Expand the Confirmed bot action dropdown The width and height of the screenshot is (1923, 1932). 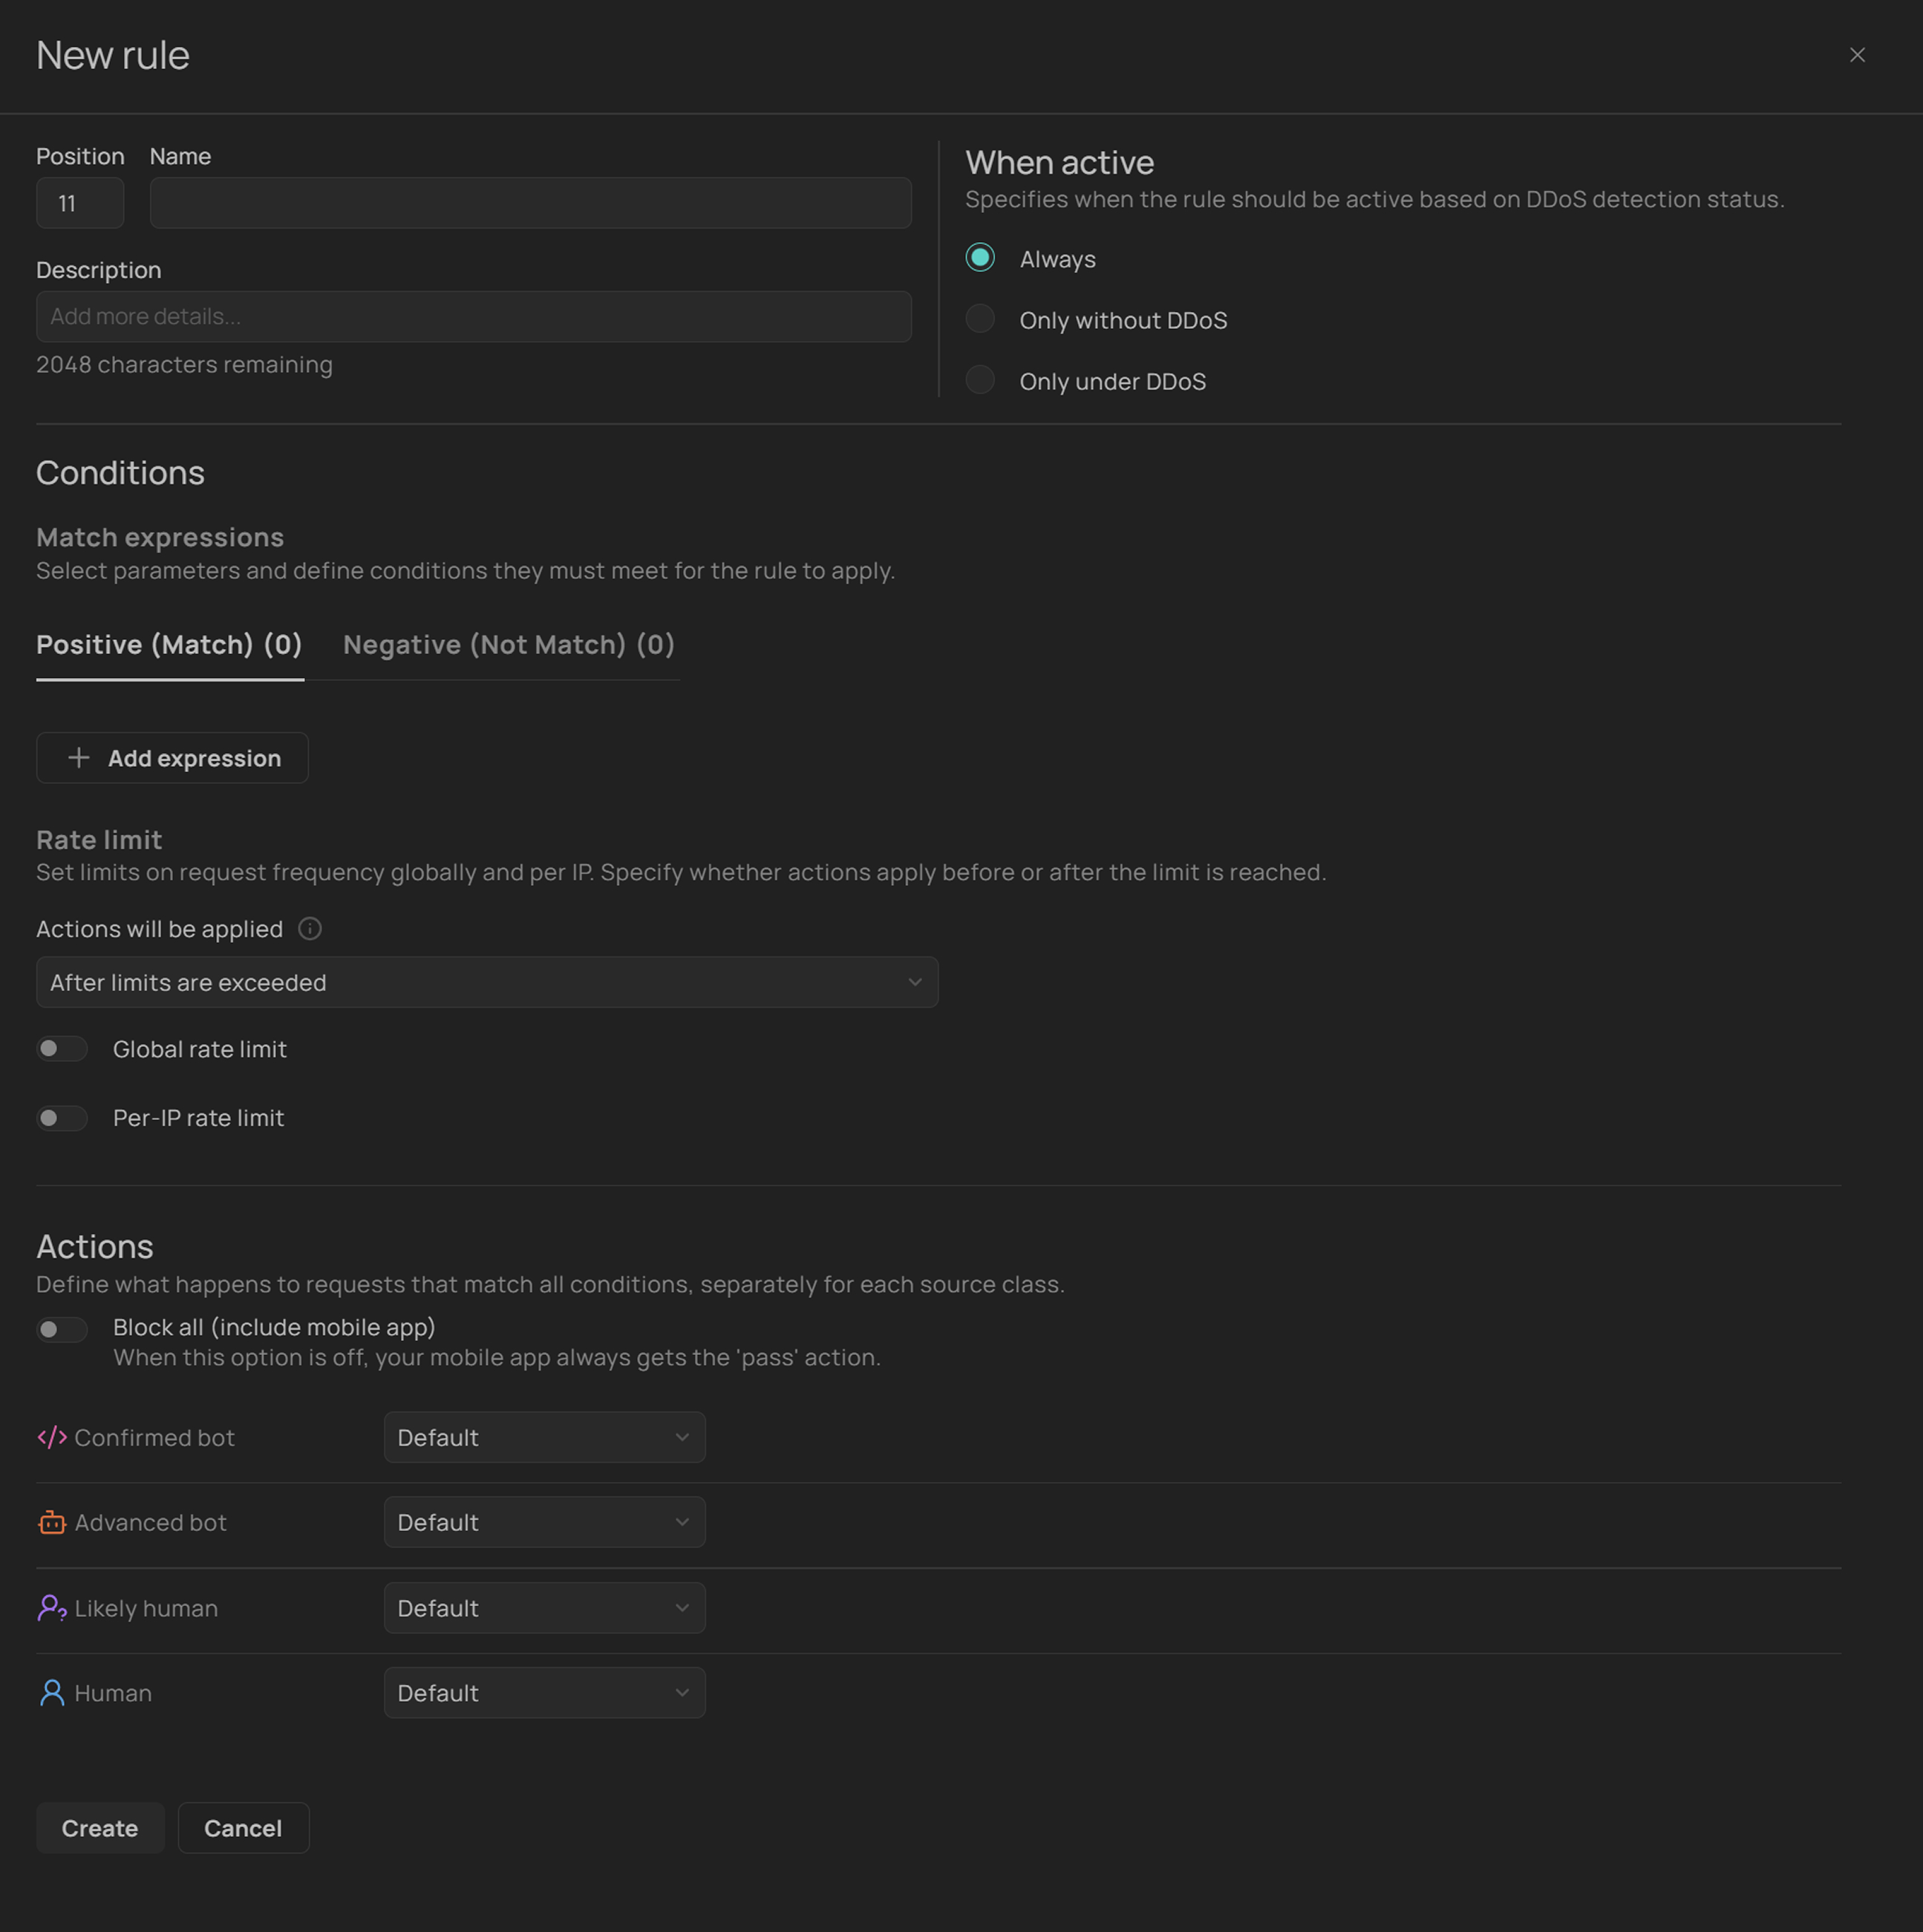pyautogui.click(x=544, y=1437)
